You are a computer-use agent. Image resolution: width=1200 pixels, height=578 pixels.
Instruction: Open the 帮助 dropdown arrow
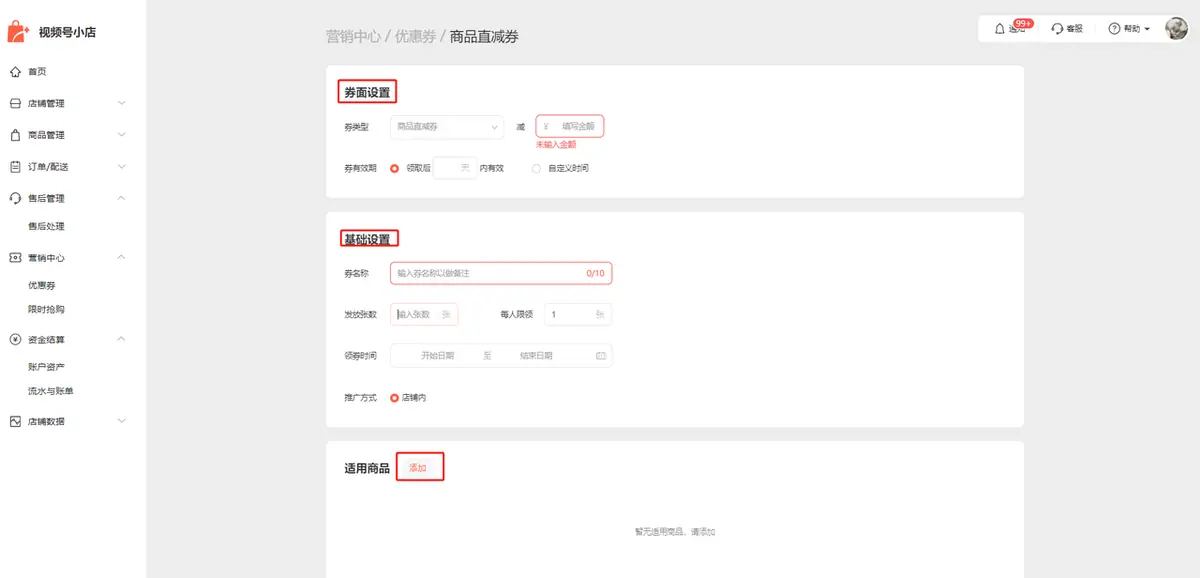click(x=1147, y=29)
